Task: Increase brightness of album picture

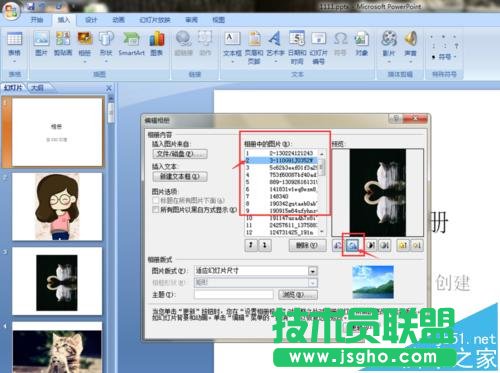Action: tap(403, 246)
